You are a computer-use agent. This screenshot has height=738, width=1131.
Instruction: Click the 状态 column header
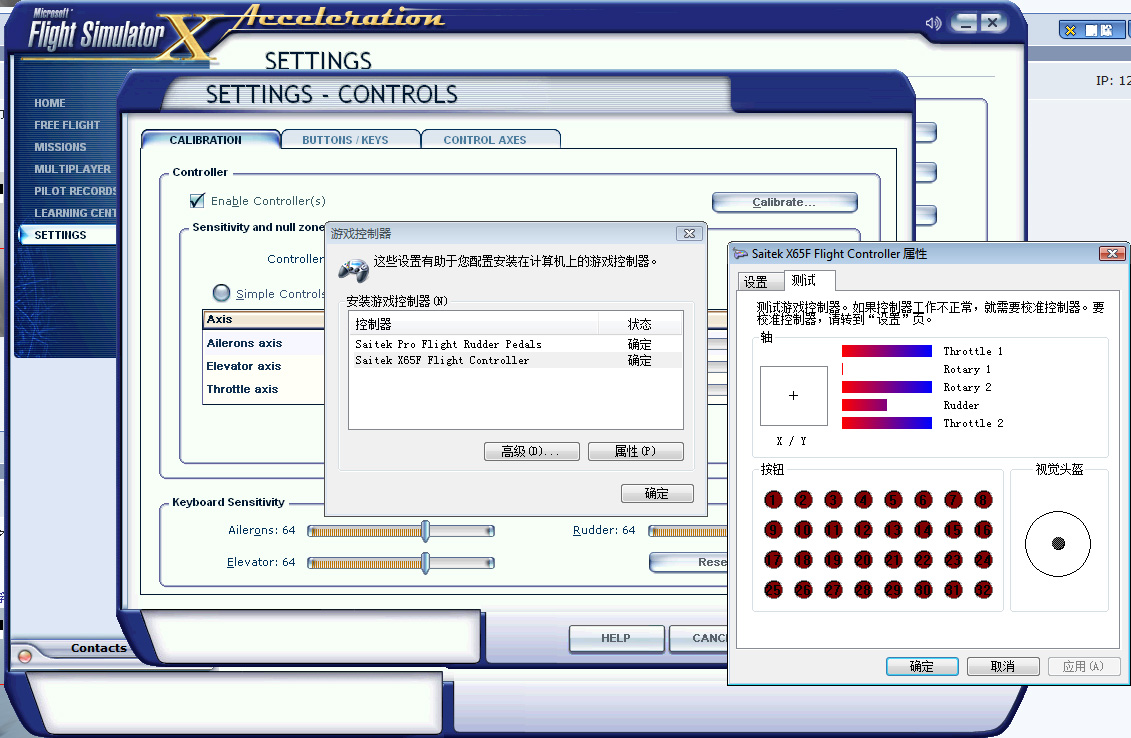tap(640, 324)
